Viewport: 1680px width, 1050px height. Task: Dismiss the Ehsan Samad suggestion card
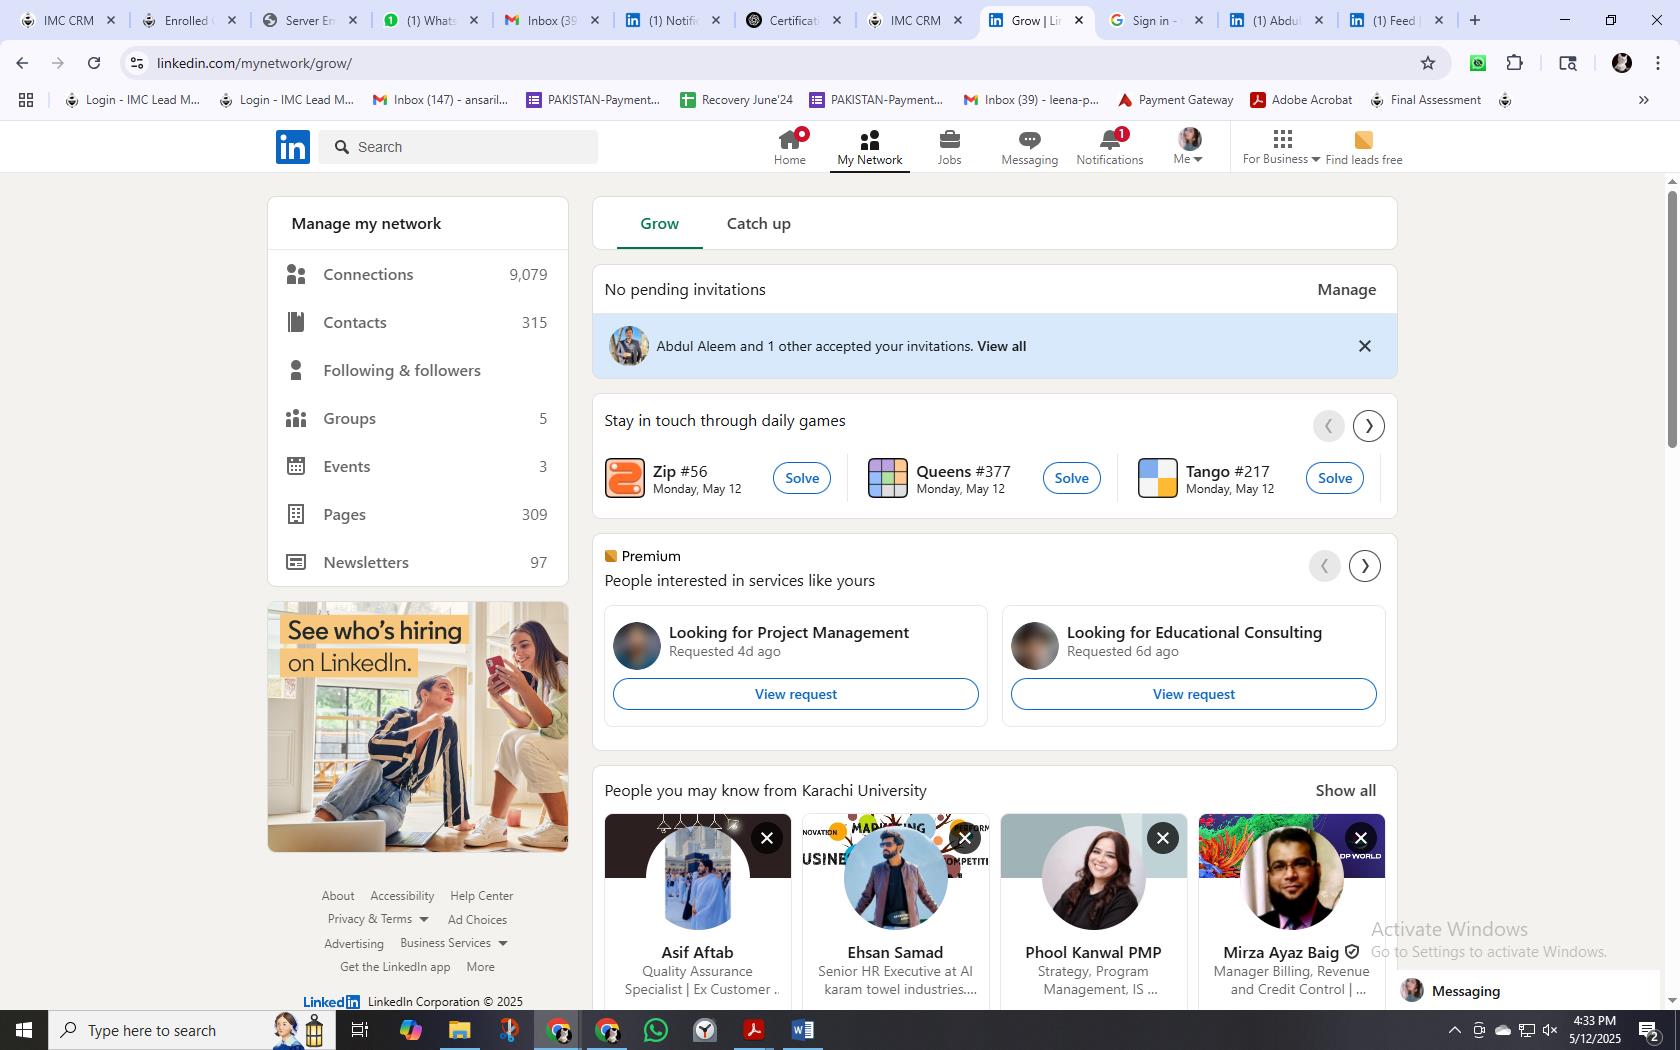pyautogui.click(x=965, y=838)
